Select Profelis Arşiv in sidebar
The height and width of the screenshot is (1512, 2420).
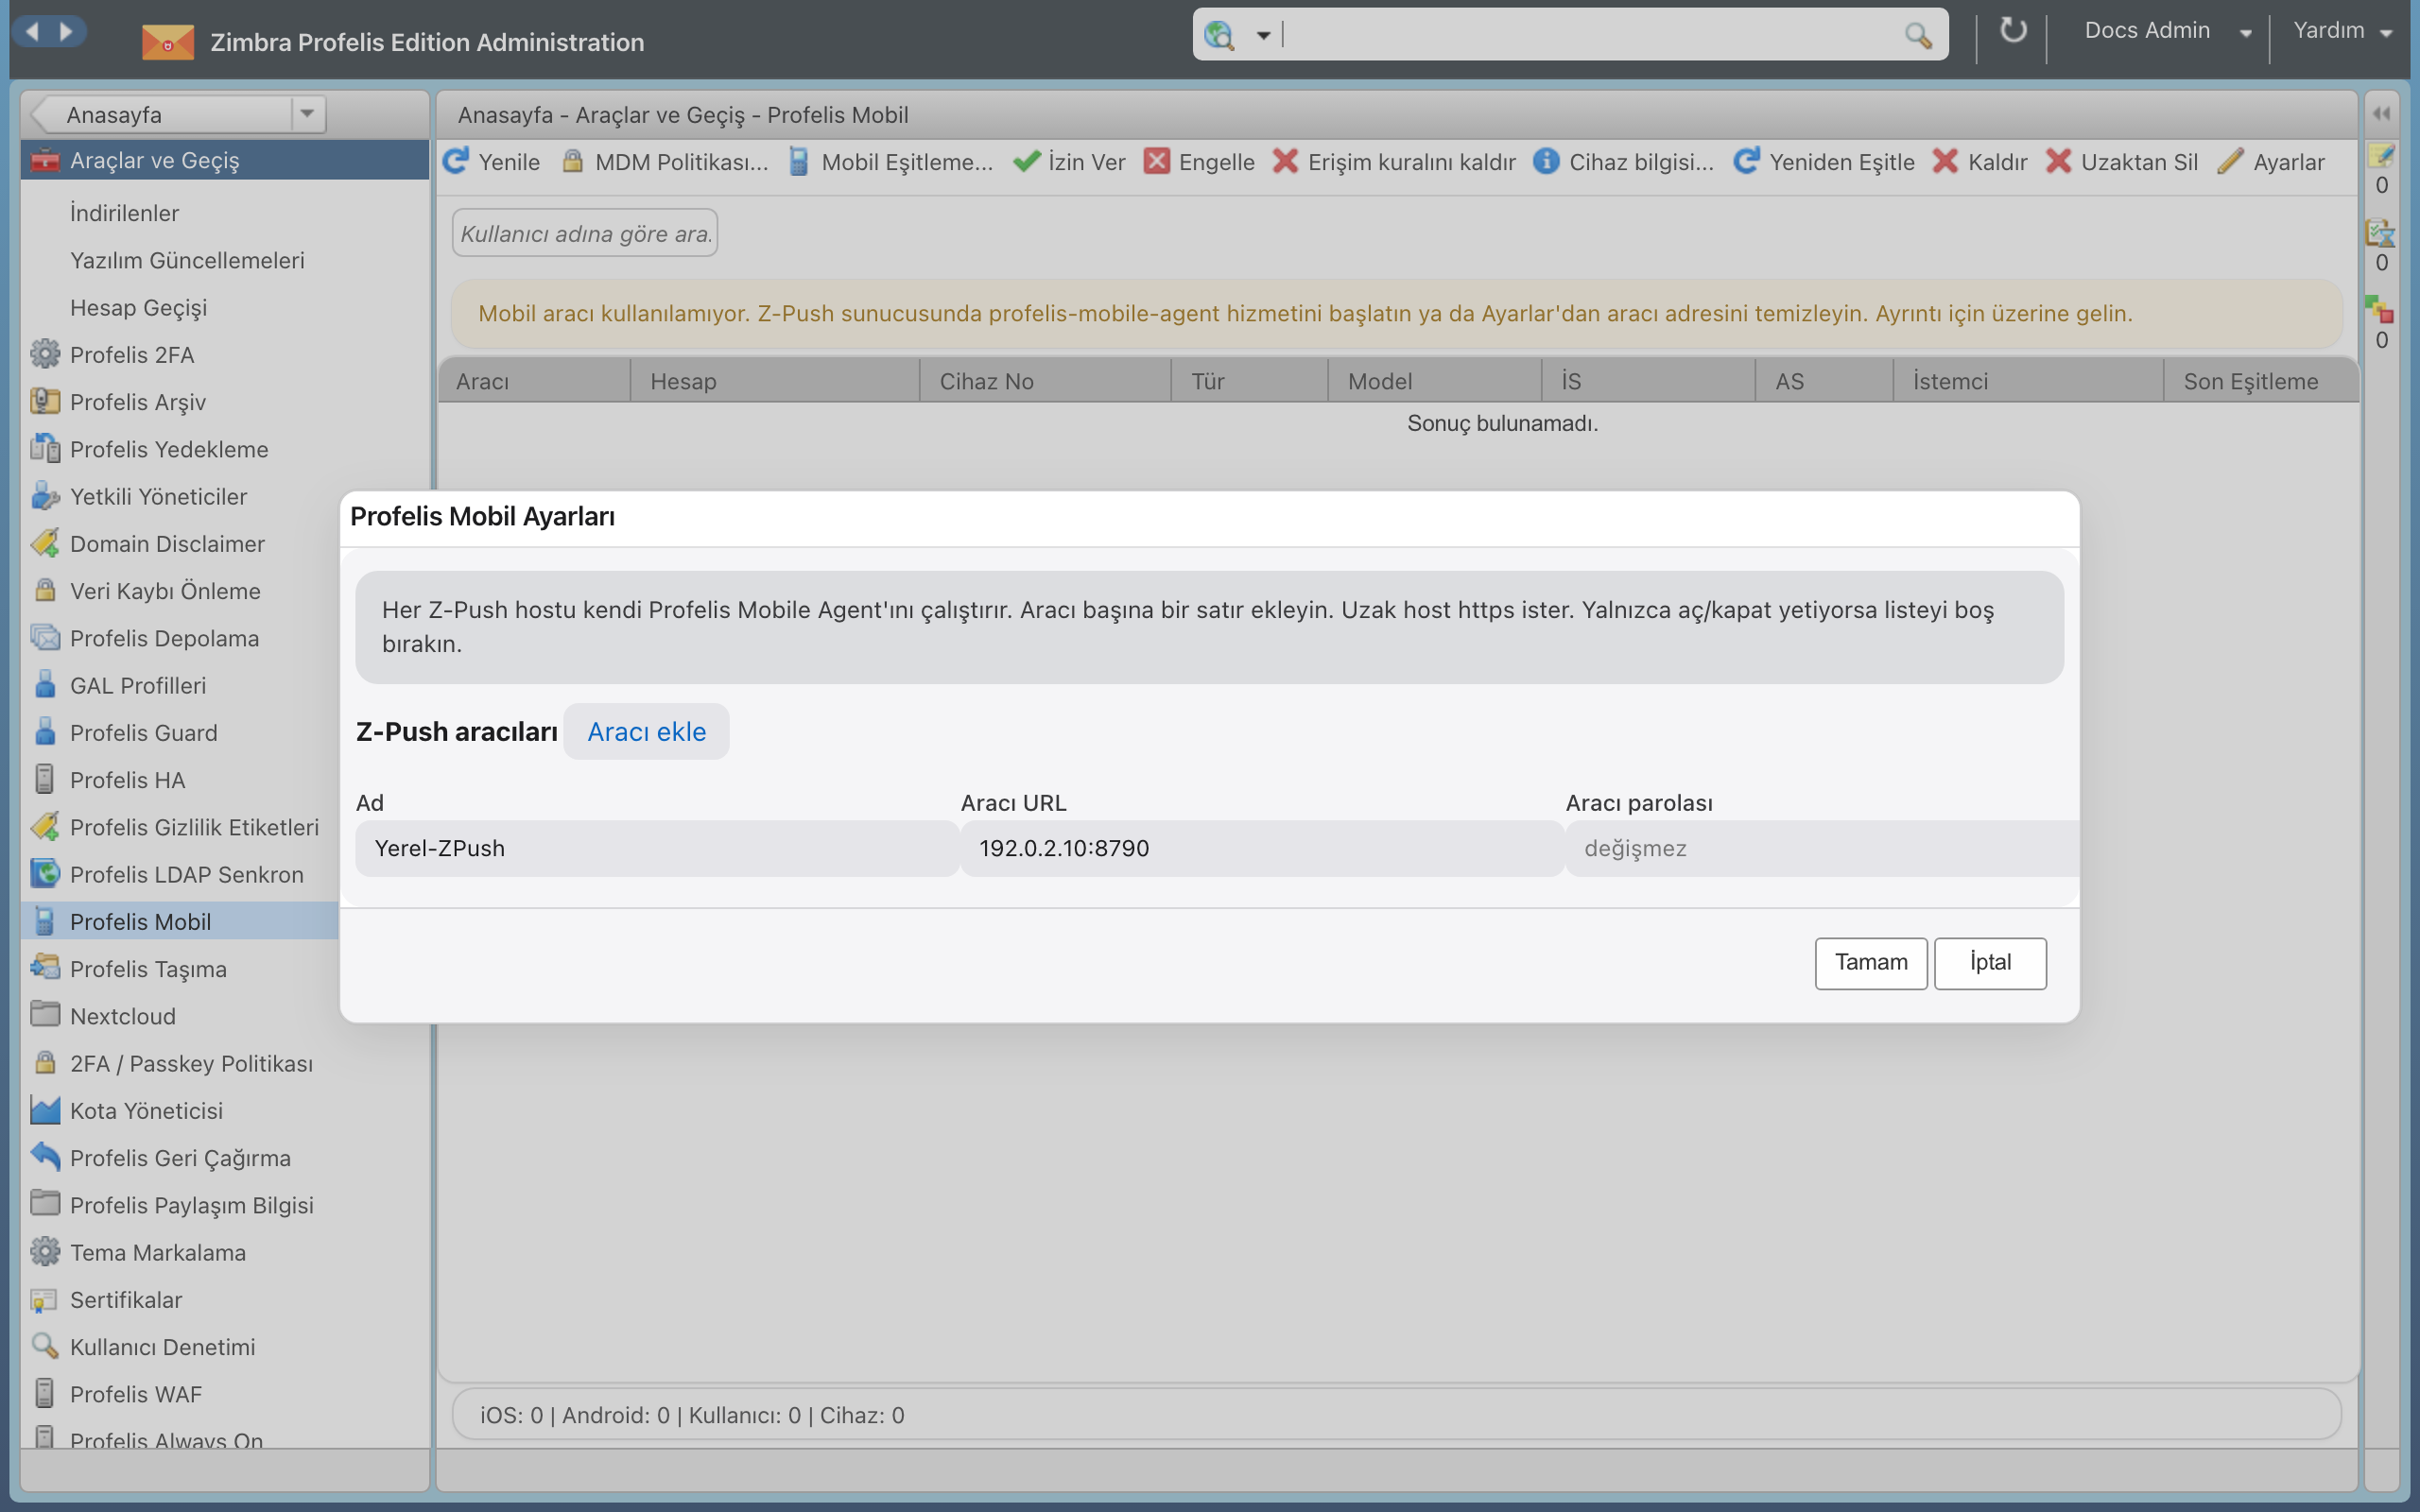137,402
